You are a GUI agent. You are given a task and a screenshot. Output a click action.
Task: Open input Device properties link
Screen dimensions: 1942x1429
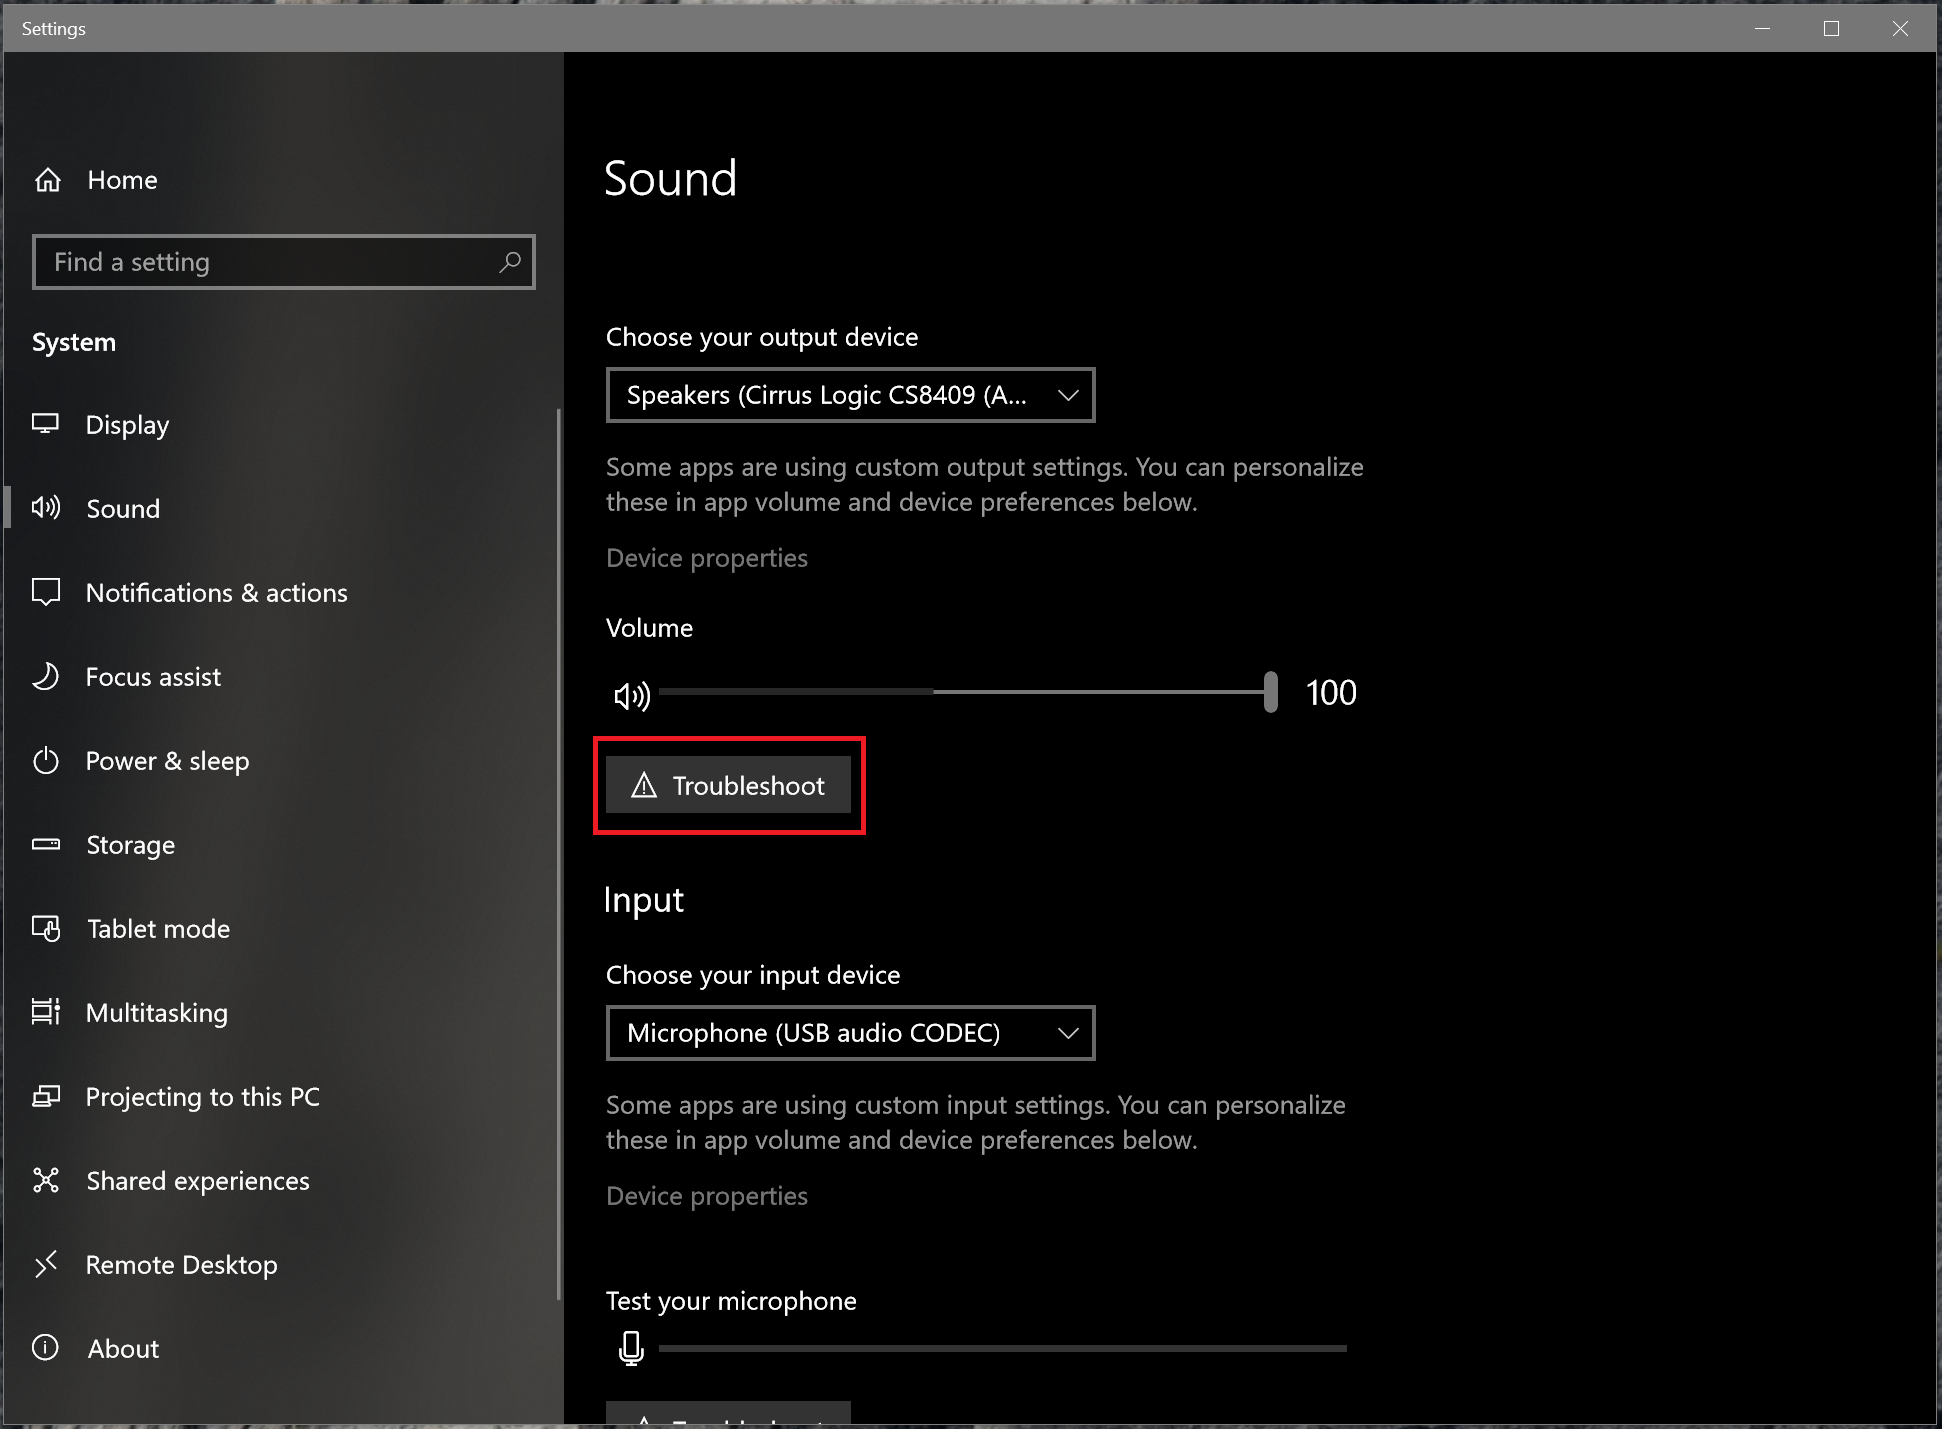point(707,1196)
